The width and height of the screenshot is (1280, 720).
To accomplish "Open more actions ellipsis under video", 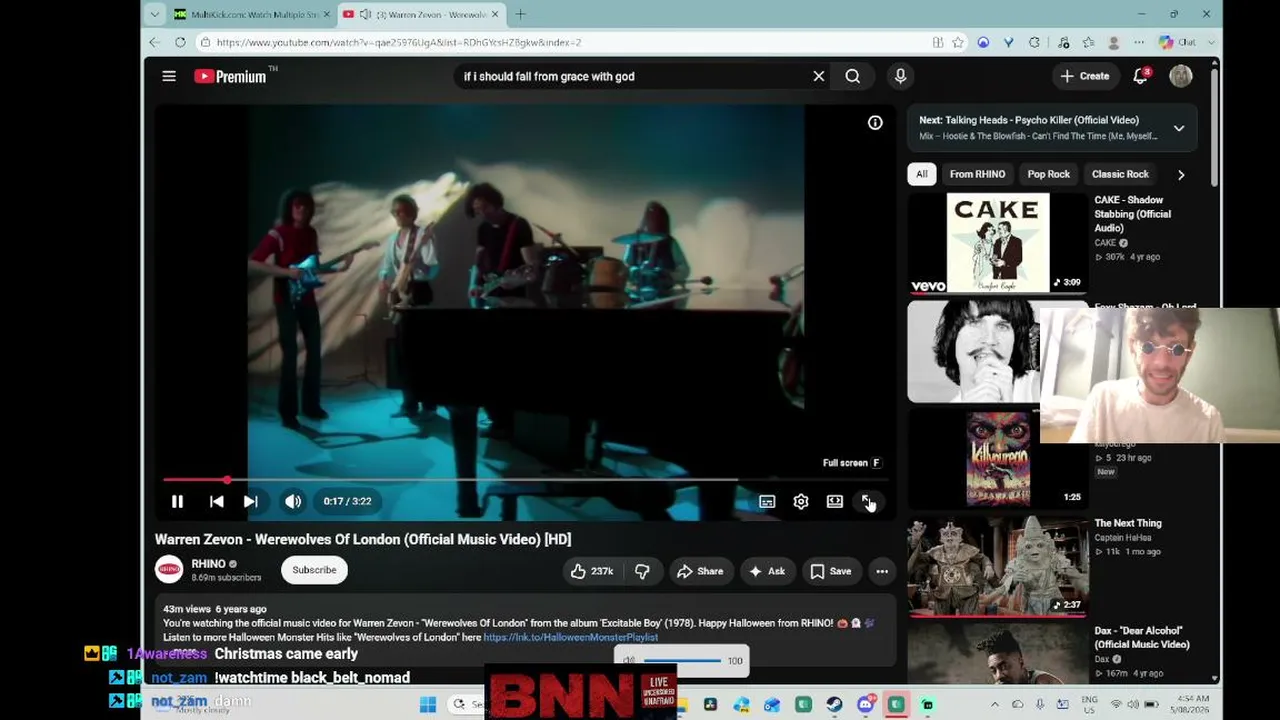I will click(x=882, y=571).
